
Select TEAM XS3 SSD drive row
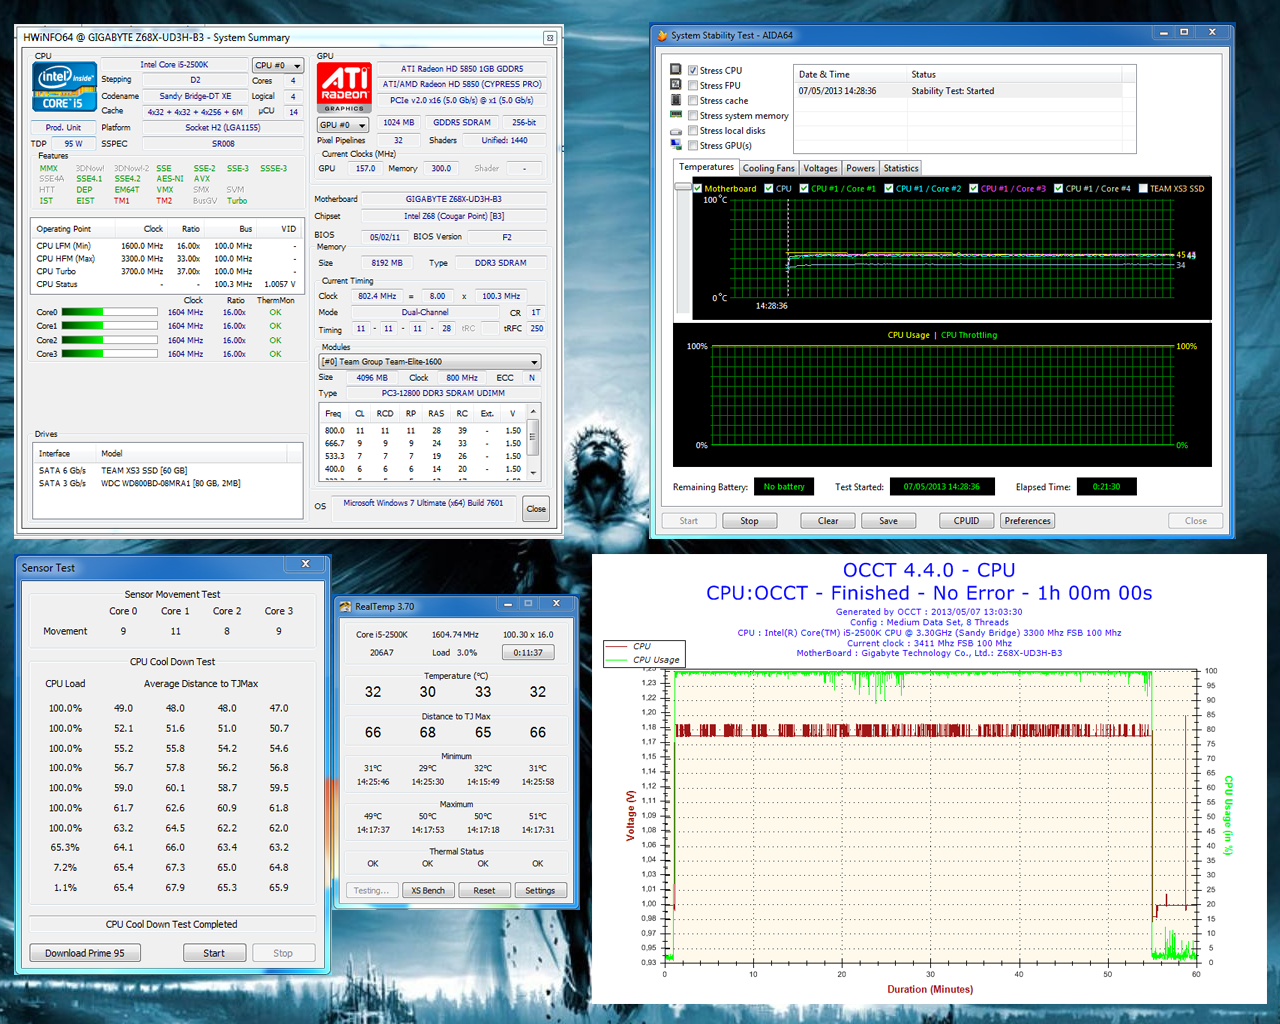point(168,470)
